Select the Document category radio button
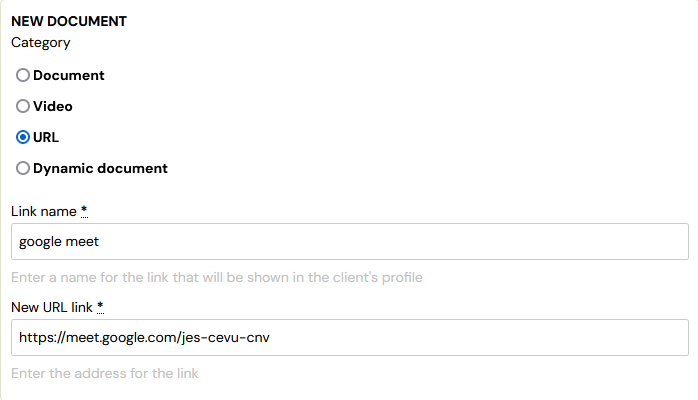The height and width of the screenshot is (400, 698). pos(23,75)
